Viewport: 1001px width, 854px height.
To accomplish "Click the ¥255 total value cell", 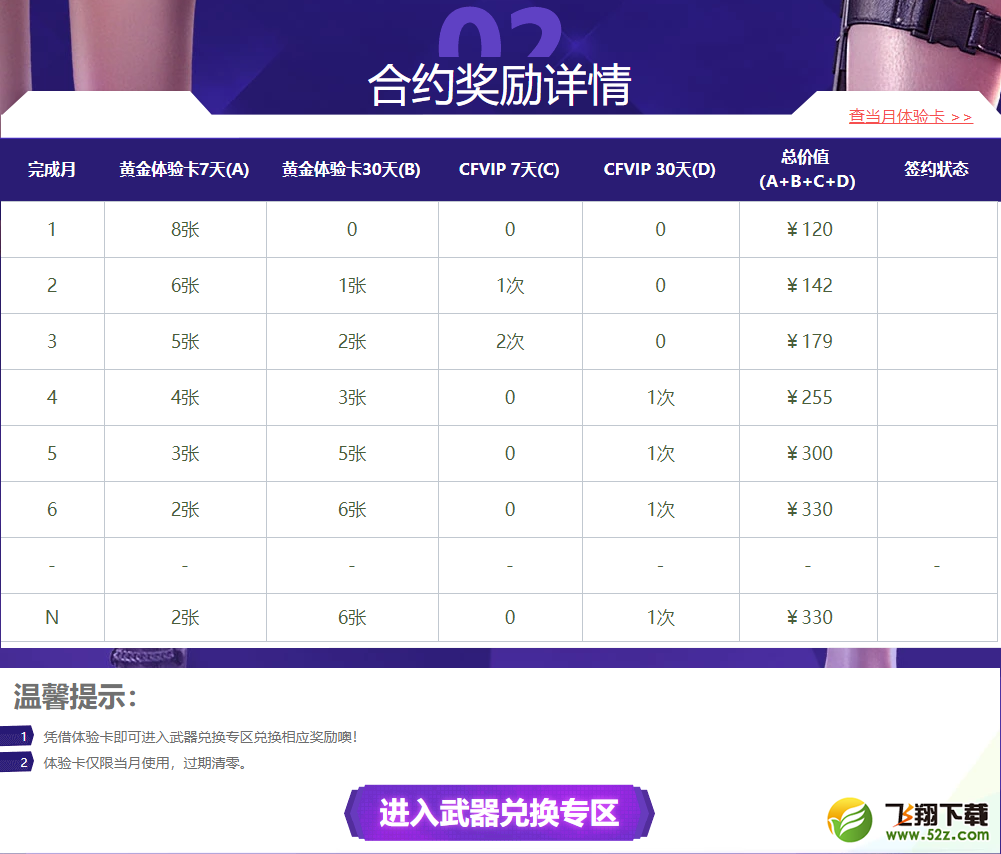I will pos(809,398).
